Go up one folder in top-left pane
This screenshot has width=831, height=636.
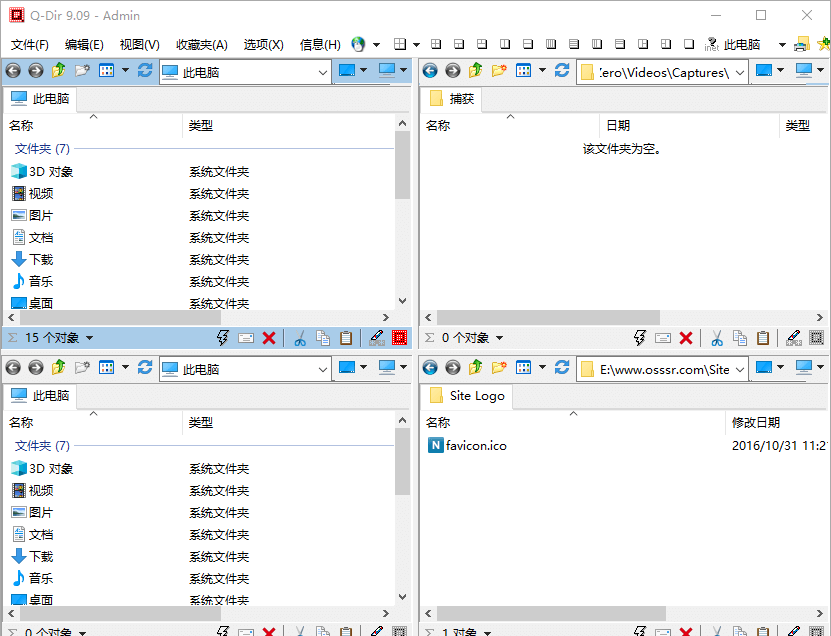coord(58,70)
